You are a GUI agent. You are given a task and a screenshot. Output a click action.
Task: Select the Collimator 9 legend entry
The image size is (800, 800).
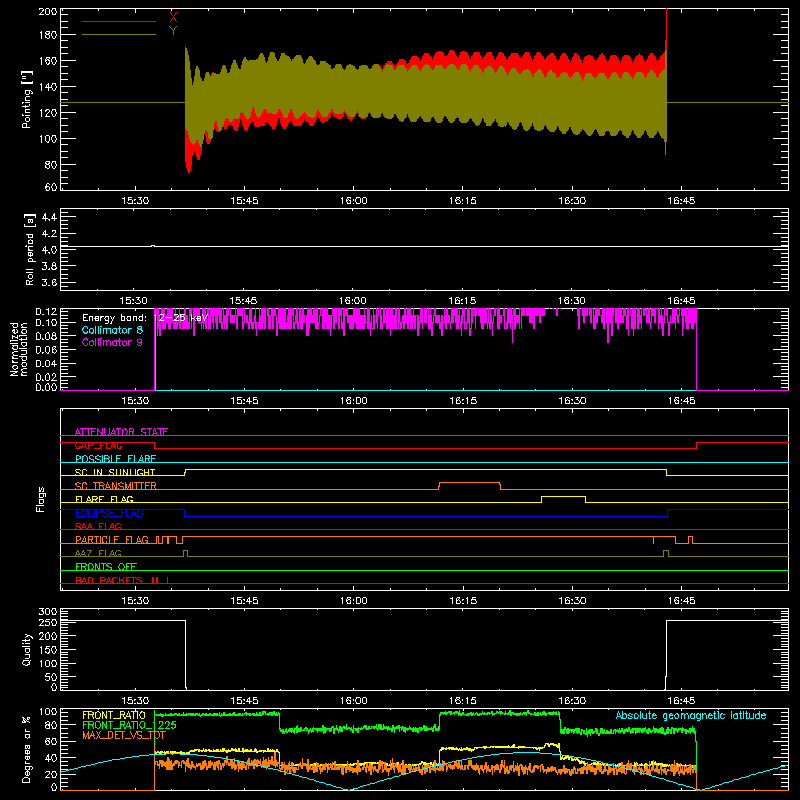tap(112, 342)
